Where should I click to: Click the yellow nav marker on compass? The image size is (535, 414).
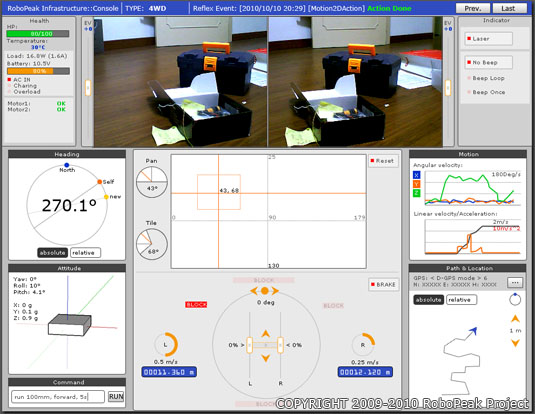106,197
